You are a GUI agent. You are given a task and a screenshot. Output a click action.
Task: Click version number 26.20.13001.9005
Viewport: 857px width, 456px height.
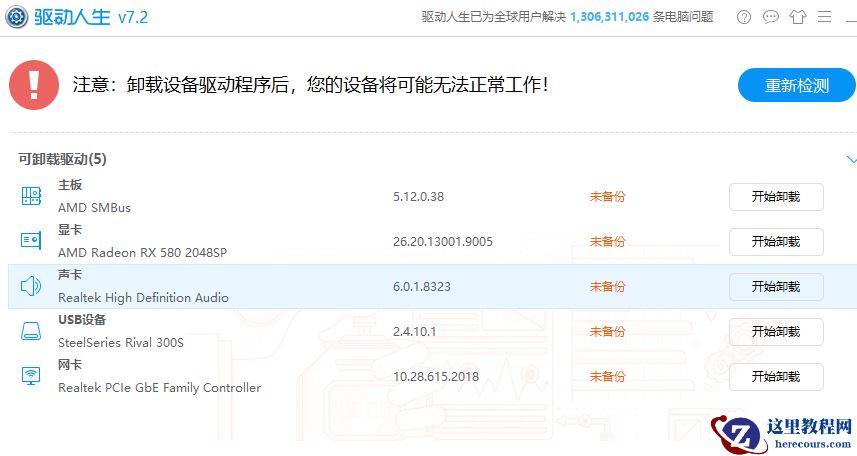click(443, 242)
